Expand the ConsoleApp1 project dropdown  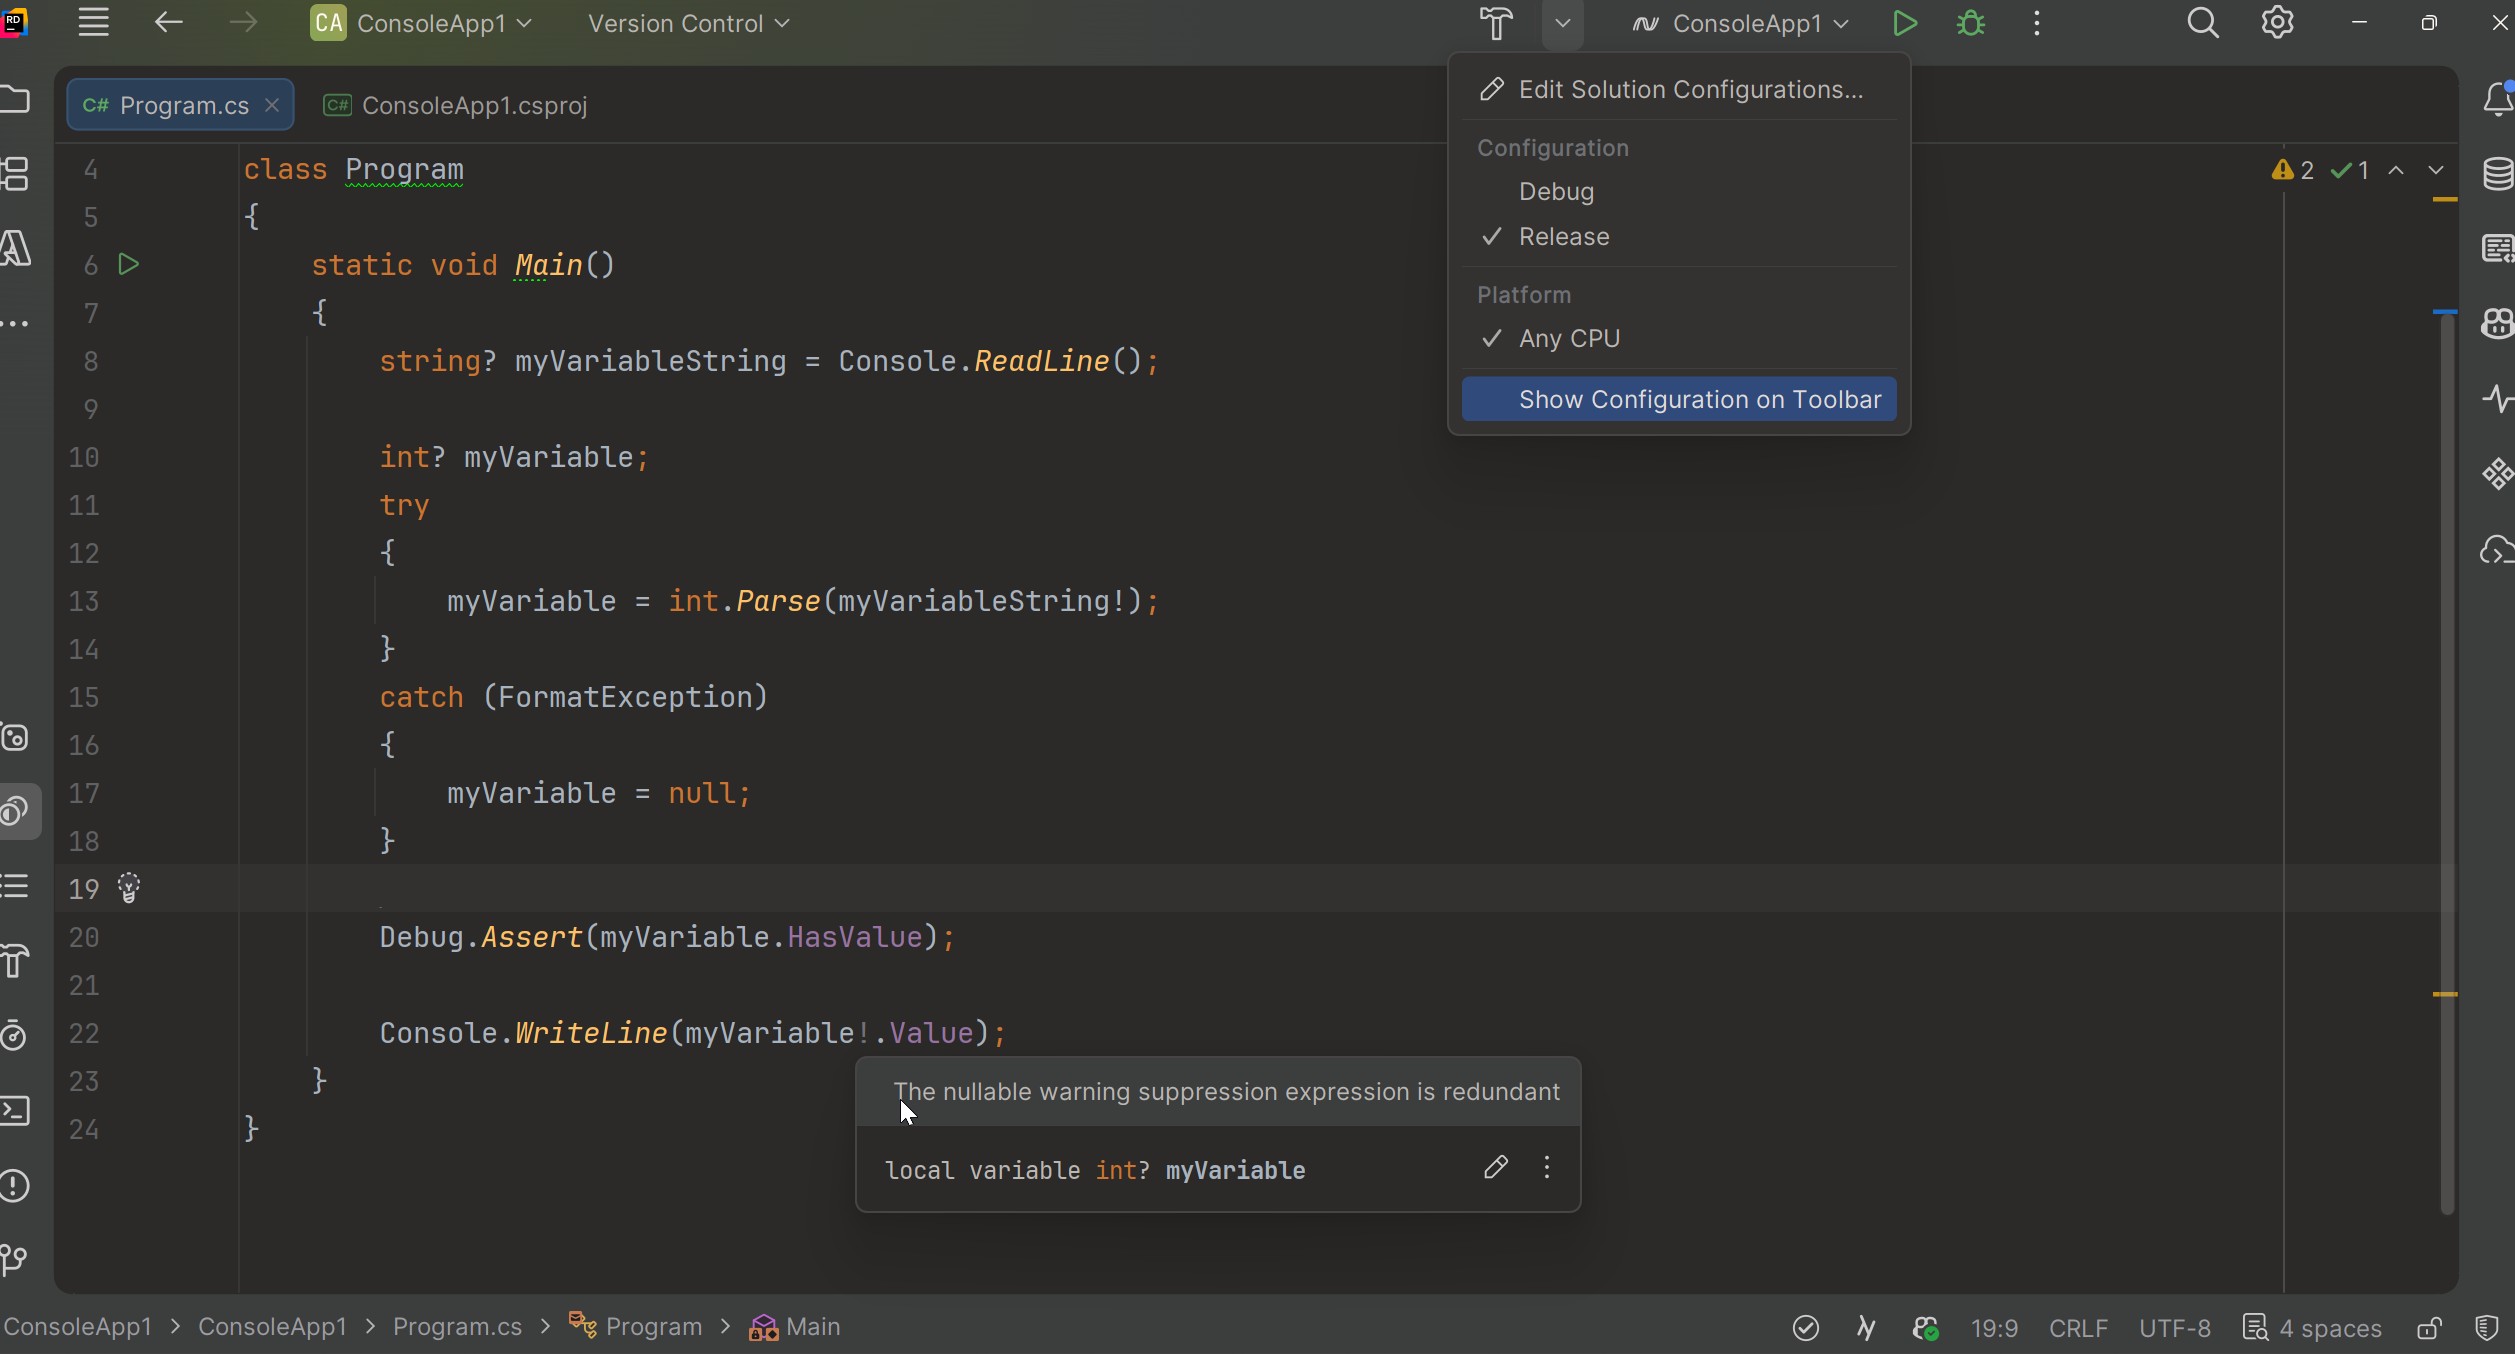(x=421, y=23)
